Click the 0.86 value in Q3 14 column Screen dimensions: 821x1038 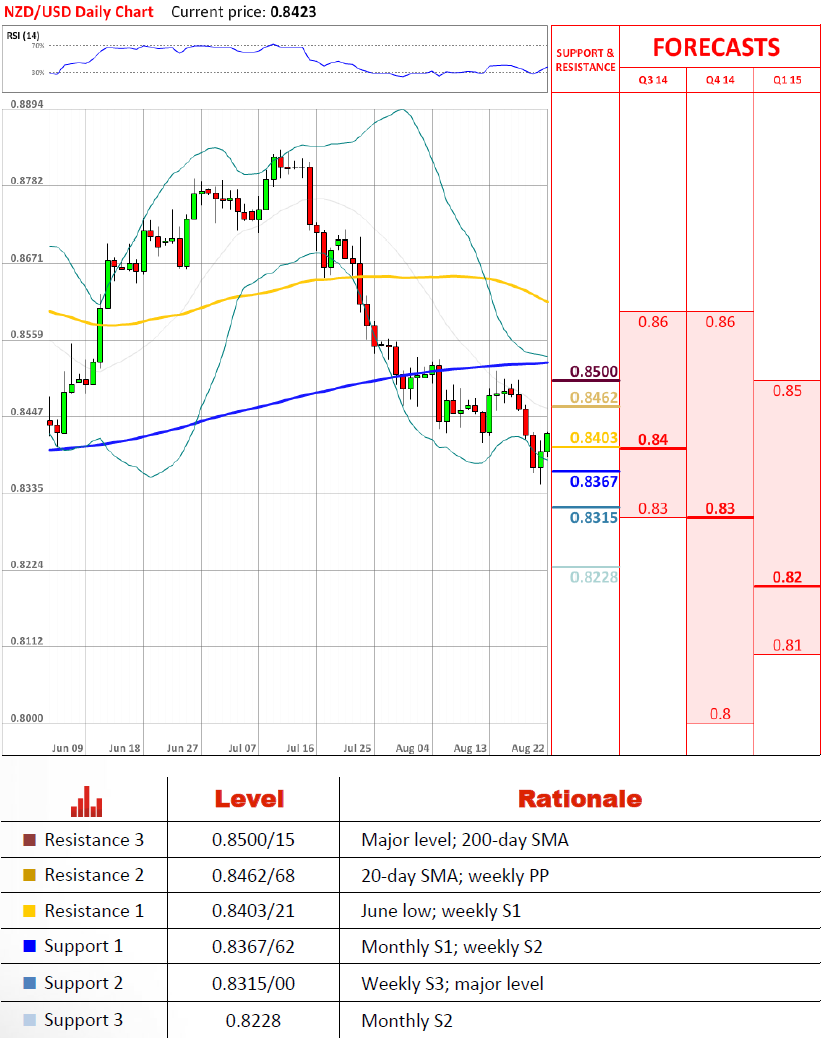coord(653,322)
